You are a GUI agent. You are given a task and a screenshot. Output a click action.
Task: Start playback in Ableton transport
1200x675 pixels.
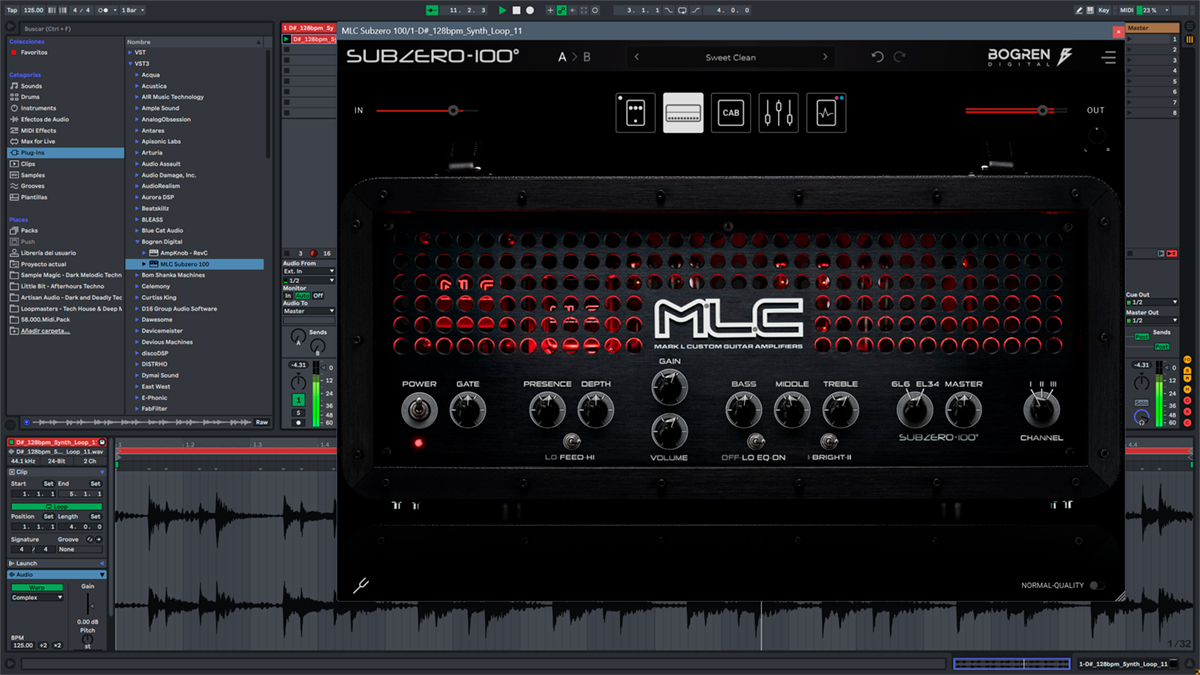point(503,10)
